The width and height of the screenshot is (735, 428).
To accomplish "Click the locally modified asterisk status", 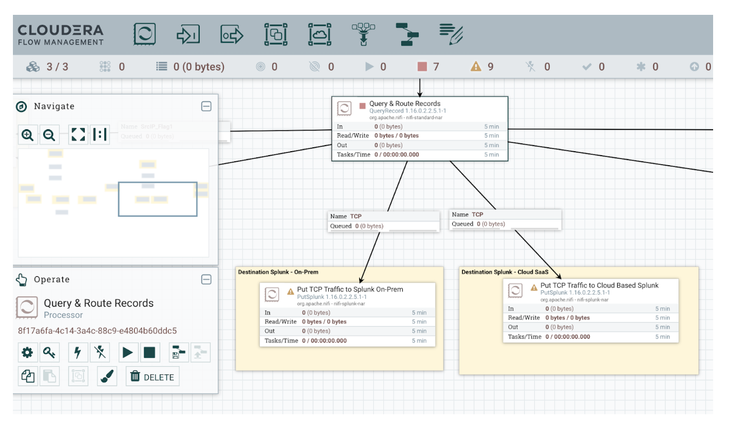I will coord(641,67).
